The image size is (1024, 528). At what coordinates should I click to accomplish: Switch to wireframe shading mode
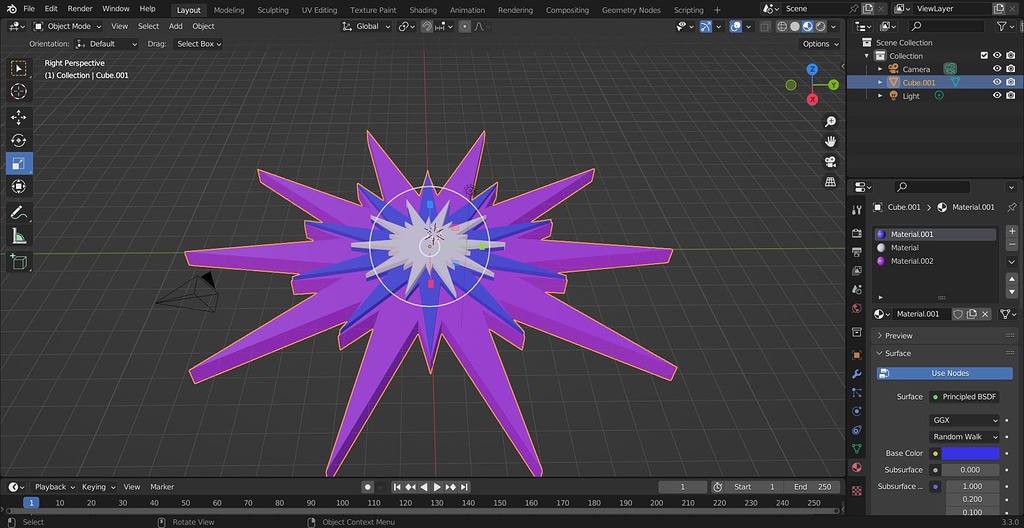(782, 26)
